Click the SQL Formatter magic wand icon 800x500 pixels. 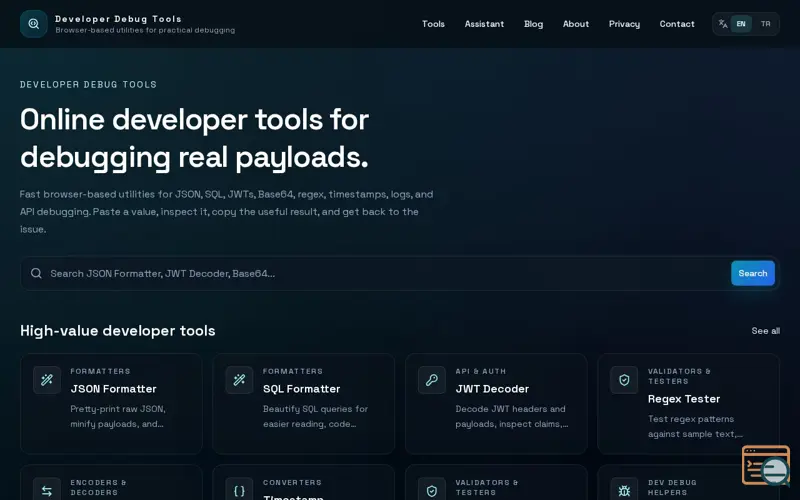(239, 380)
